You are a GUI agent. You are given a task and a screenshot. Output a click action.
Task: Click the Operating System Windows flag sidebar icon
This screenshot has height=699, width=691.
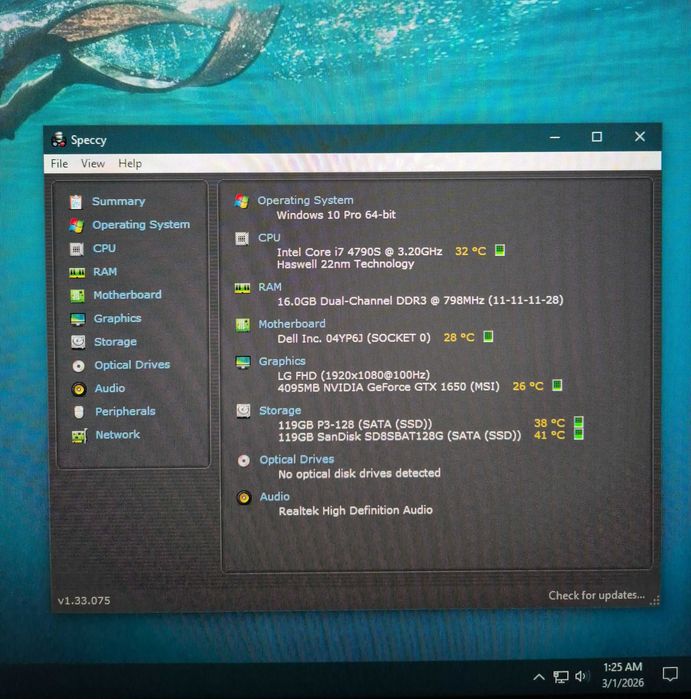pos(76,226)
